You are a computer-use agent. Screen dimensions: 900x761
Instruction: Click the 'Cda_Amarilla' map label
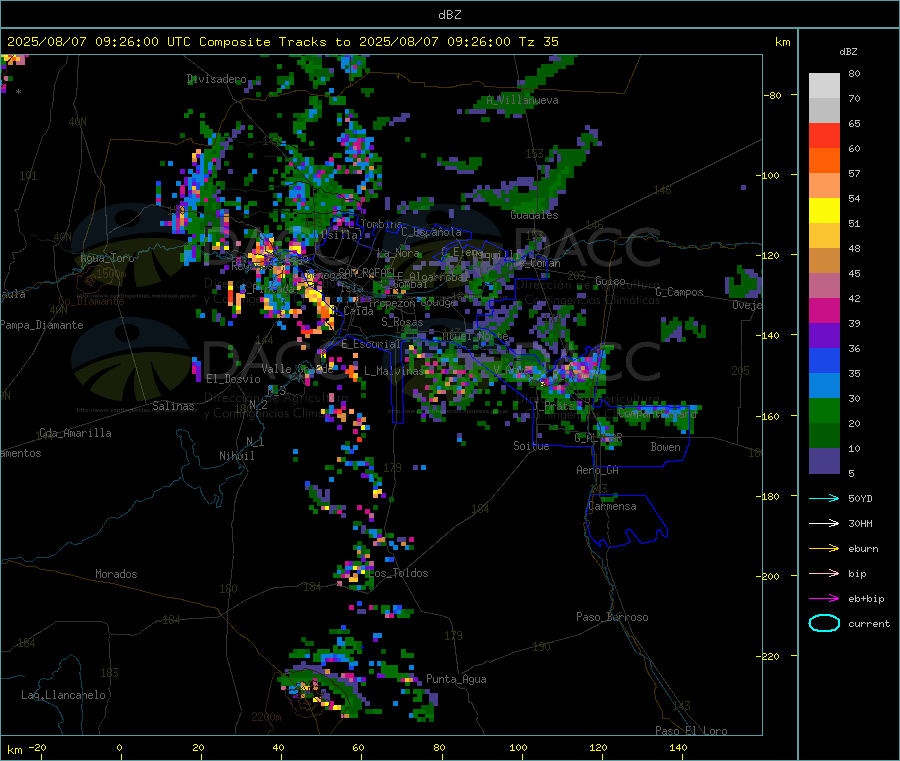(75, 433)
